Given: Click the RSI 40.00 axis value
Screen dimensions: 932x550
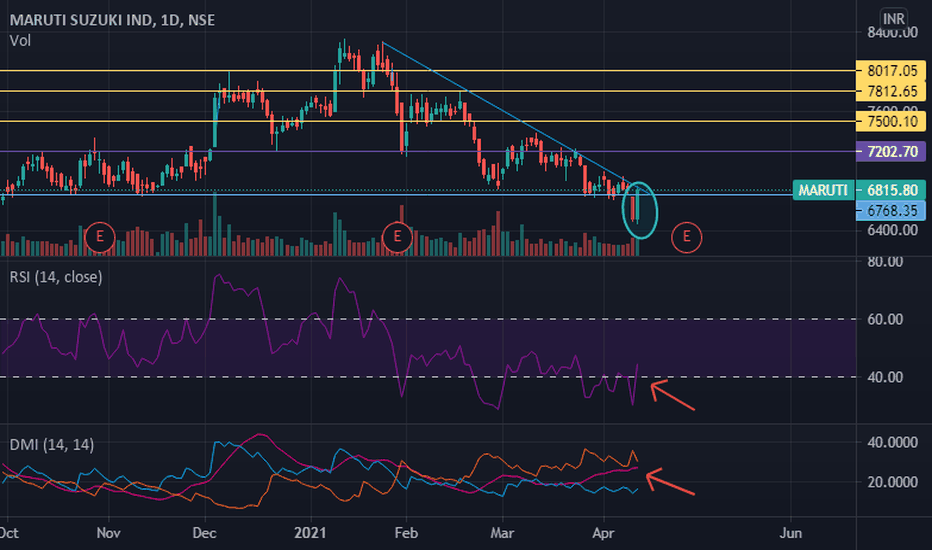Looking at the screenshot, I should coord(884,377).
